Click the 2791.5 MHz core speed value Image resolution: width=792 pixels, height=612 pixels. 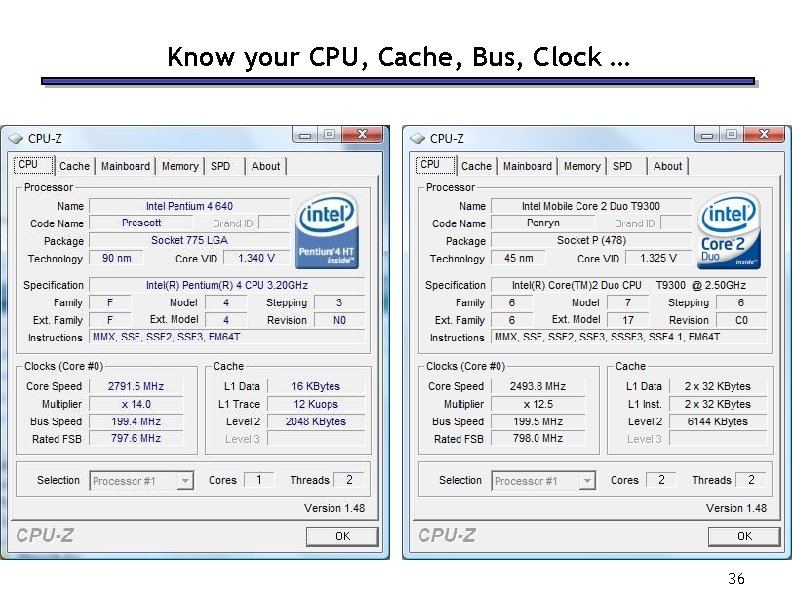[x=136, y=386]
